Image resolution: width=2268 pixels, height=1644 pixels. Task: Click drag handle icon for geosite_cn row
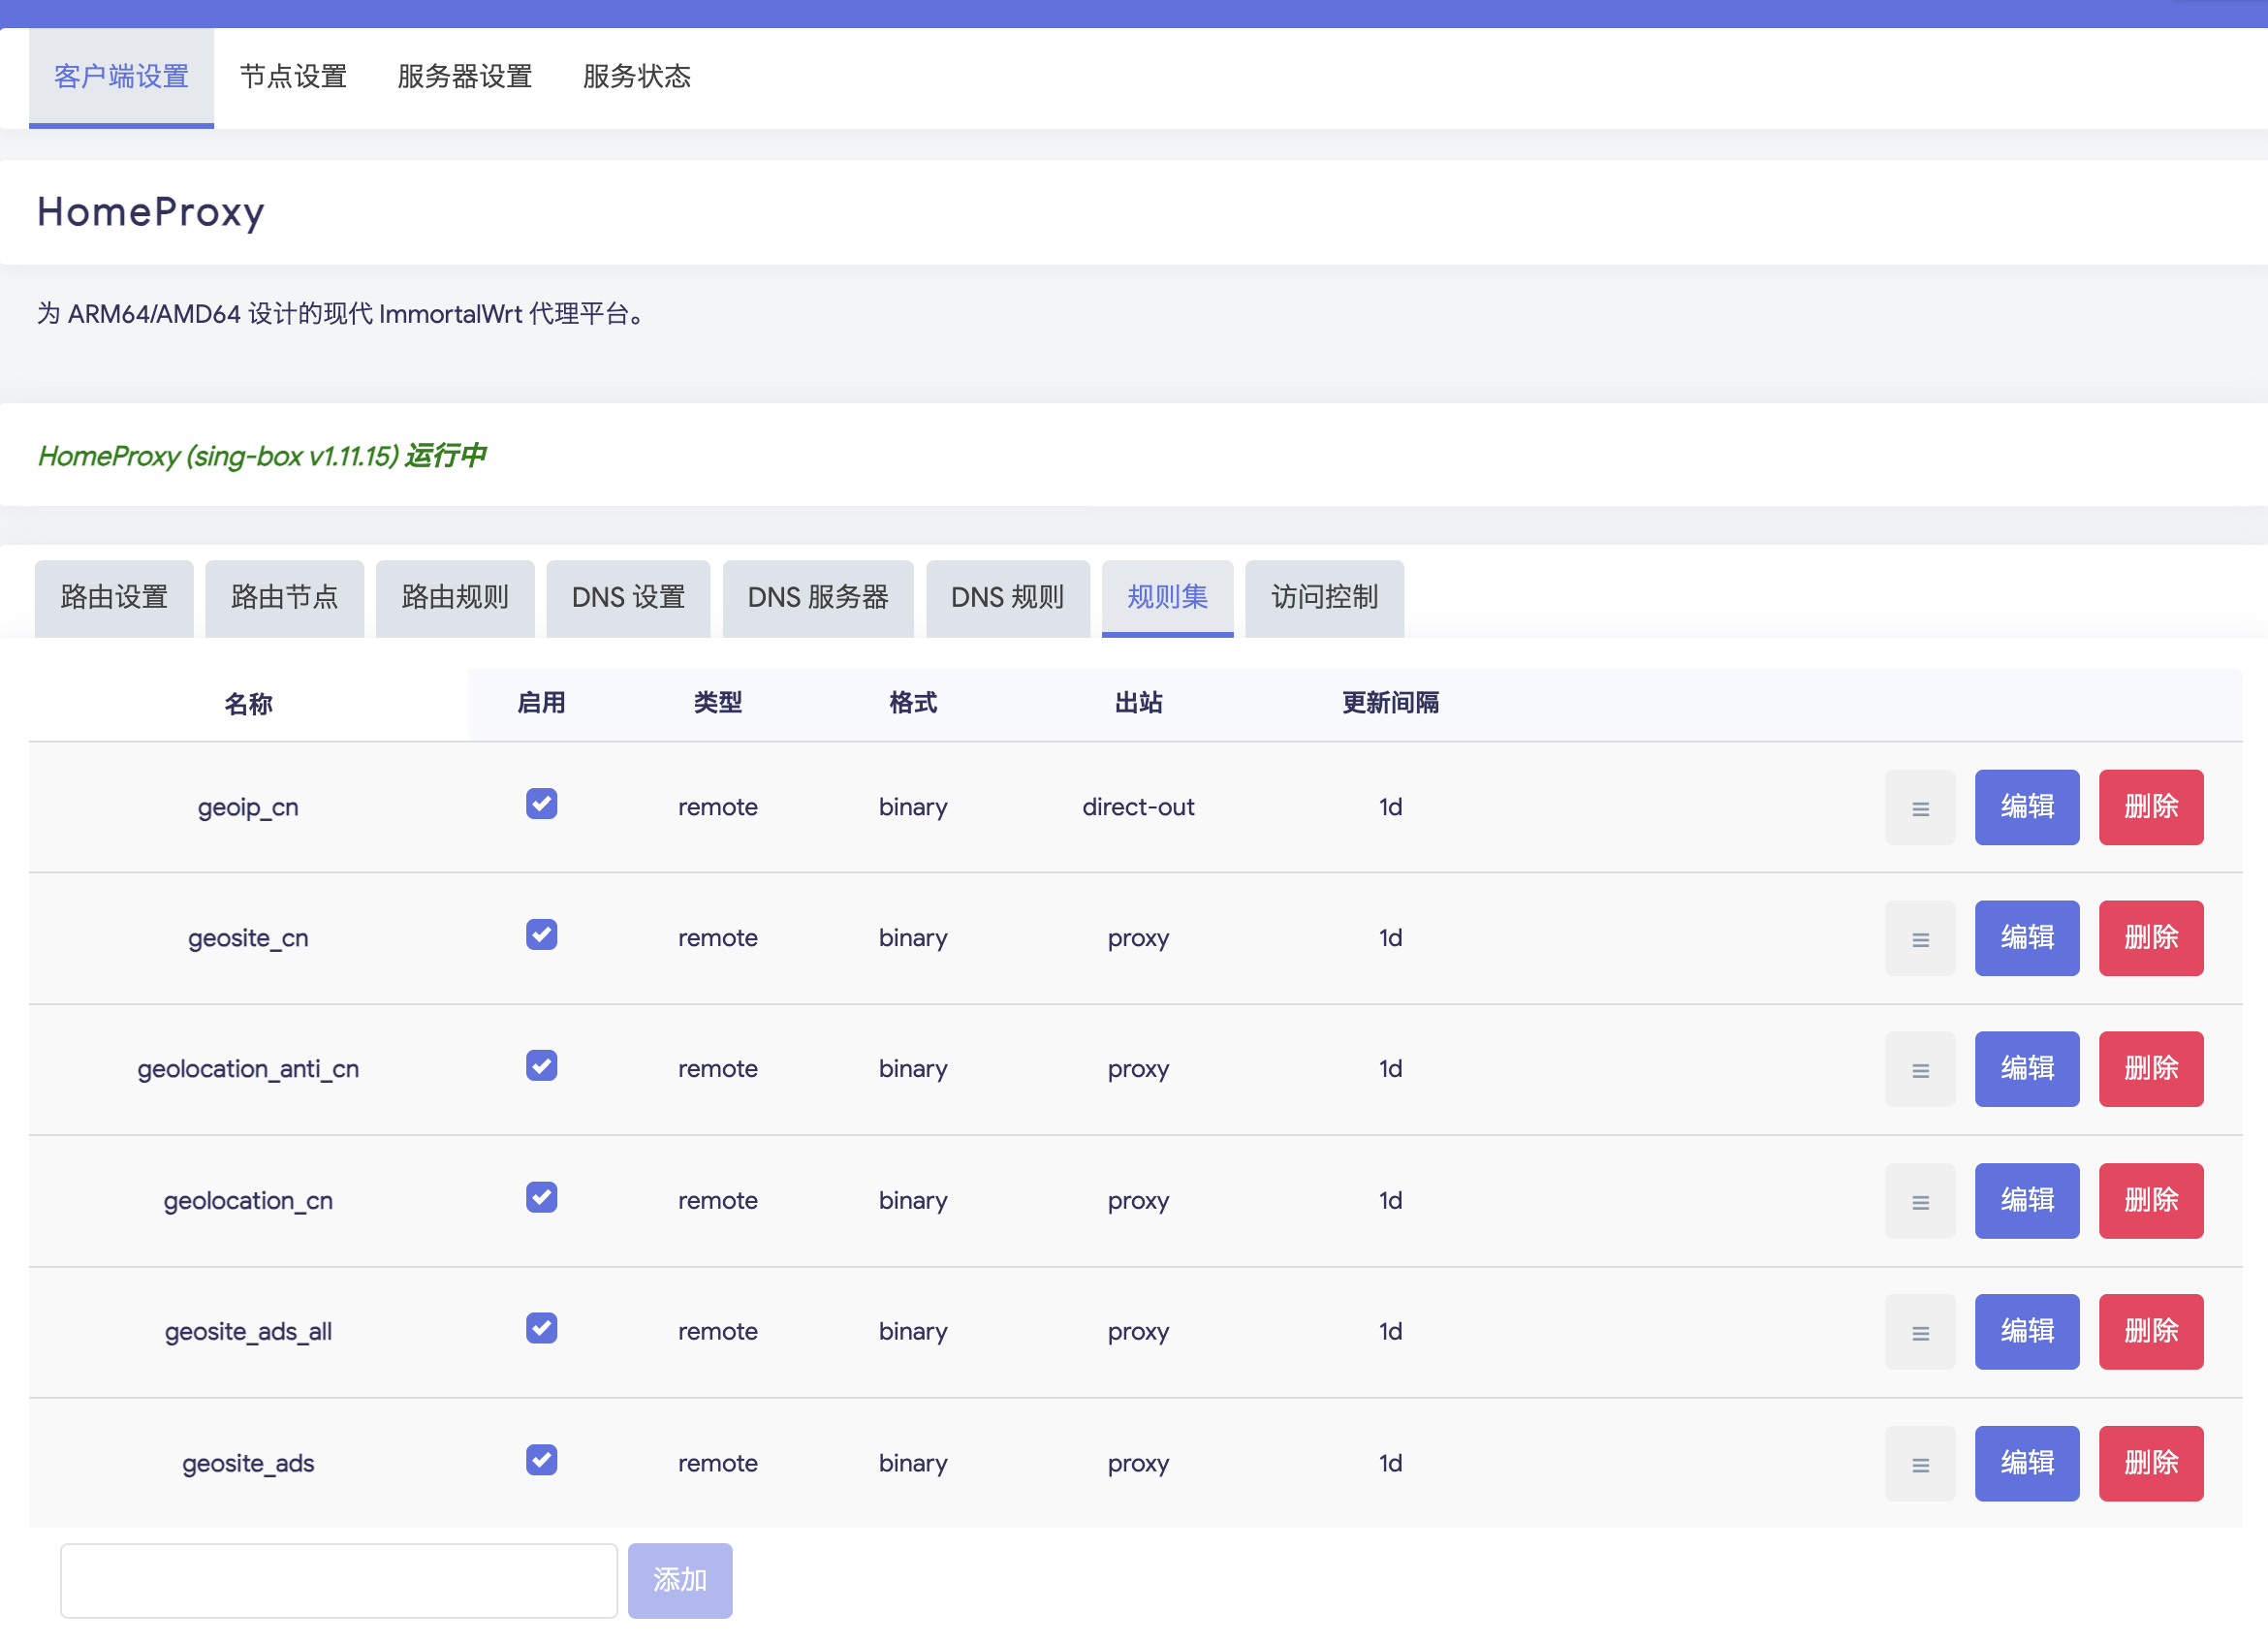point(1919,939)
